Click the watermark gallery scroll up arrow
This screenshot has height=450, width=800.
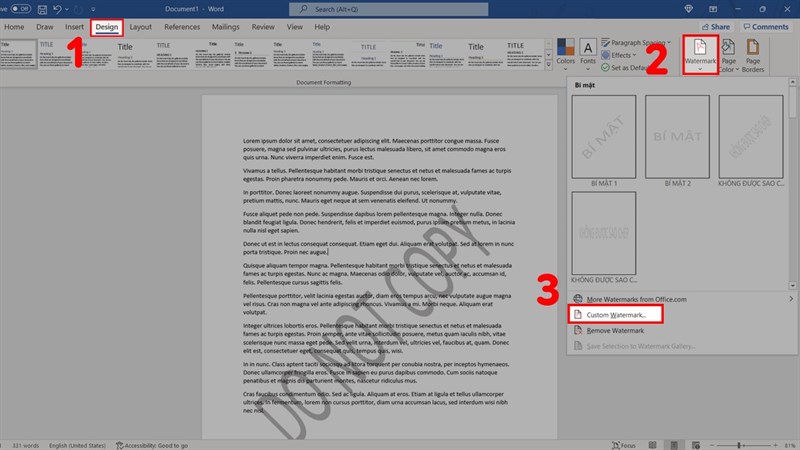pos(792,82)
